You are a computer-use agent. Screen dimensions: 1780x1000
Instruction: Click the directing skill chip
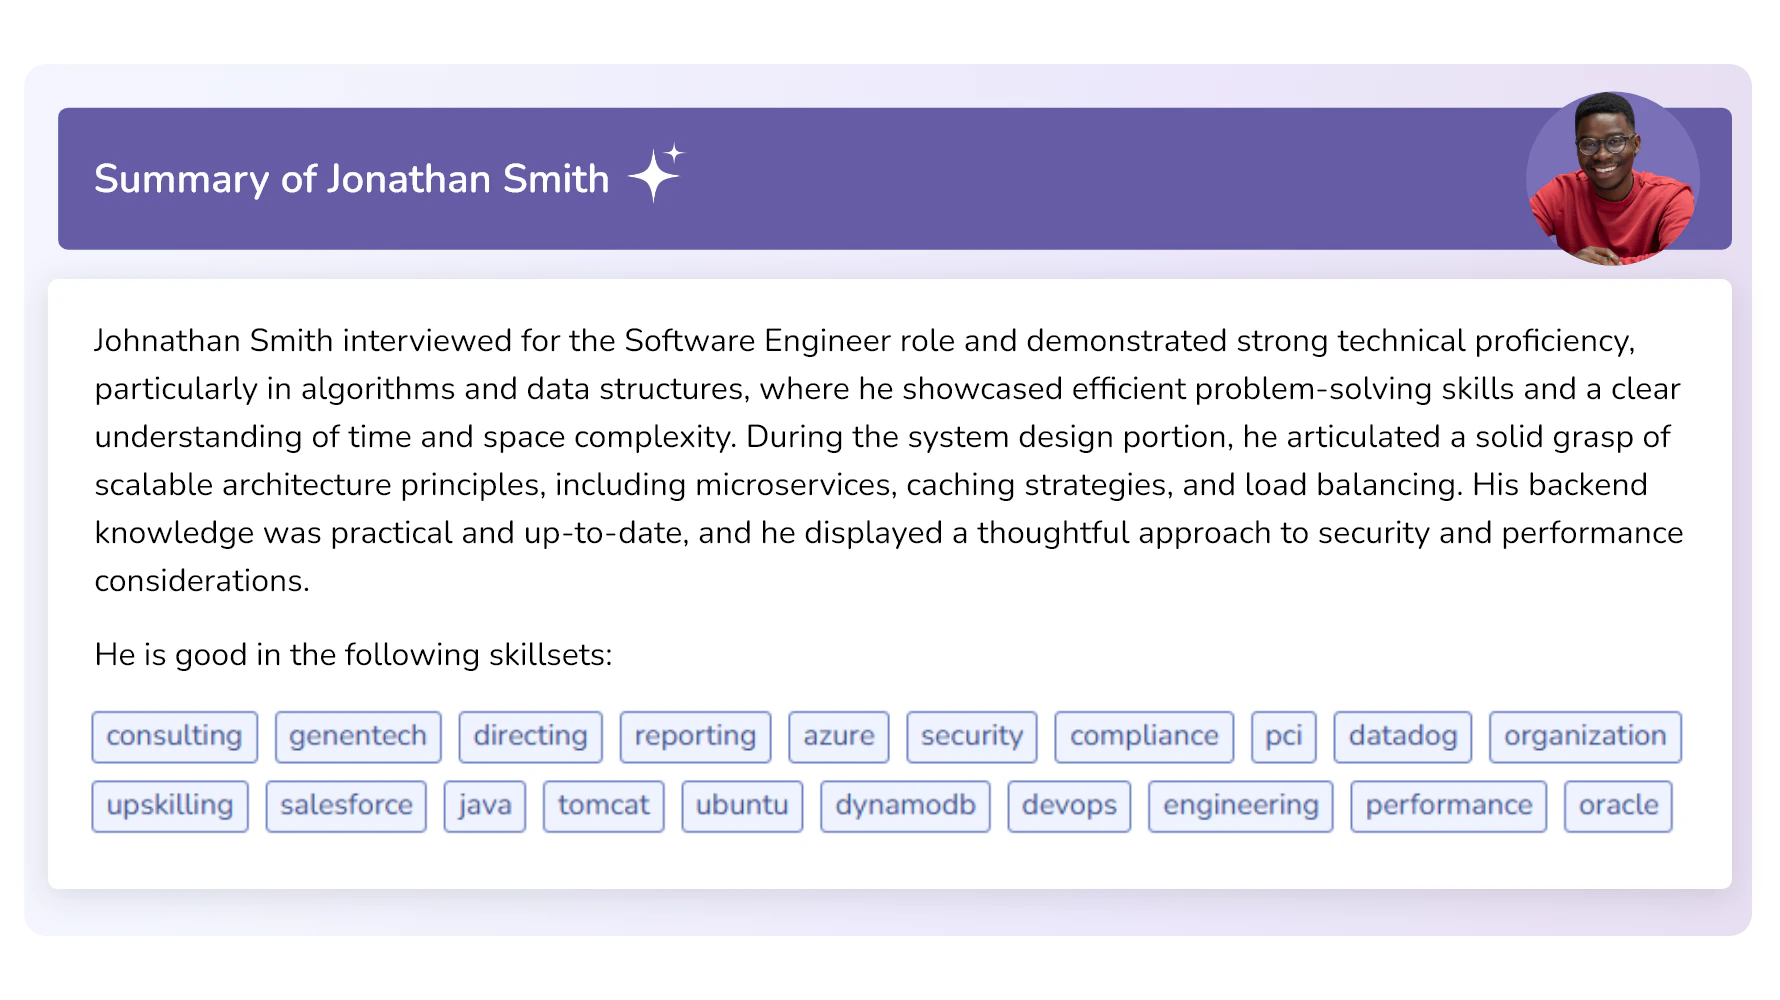[530, 737]
